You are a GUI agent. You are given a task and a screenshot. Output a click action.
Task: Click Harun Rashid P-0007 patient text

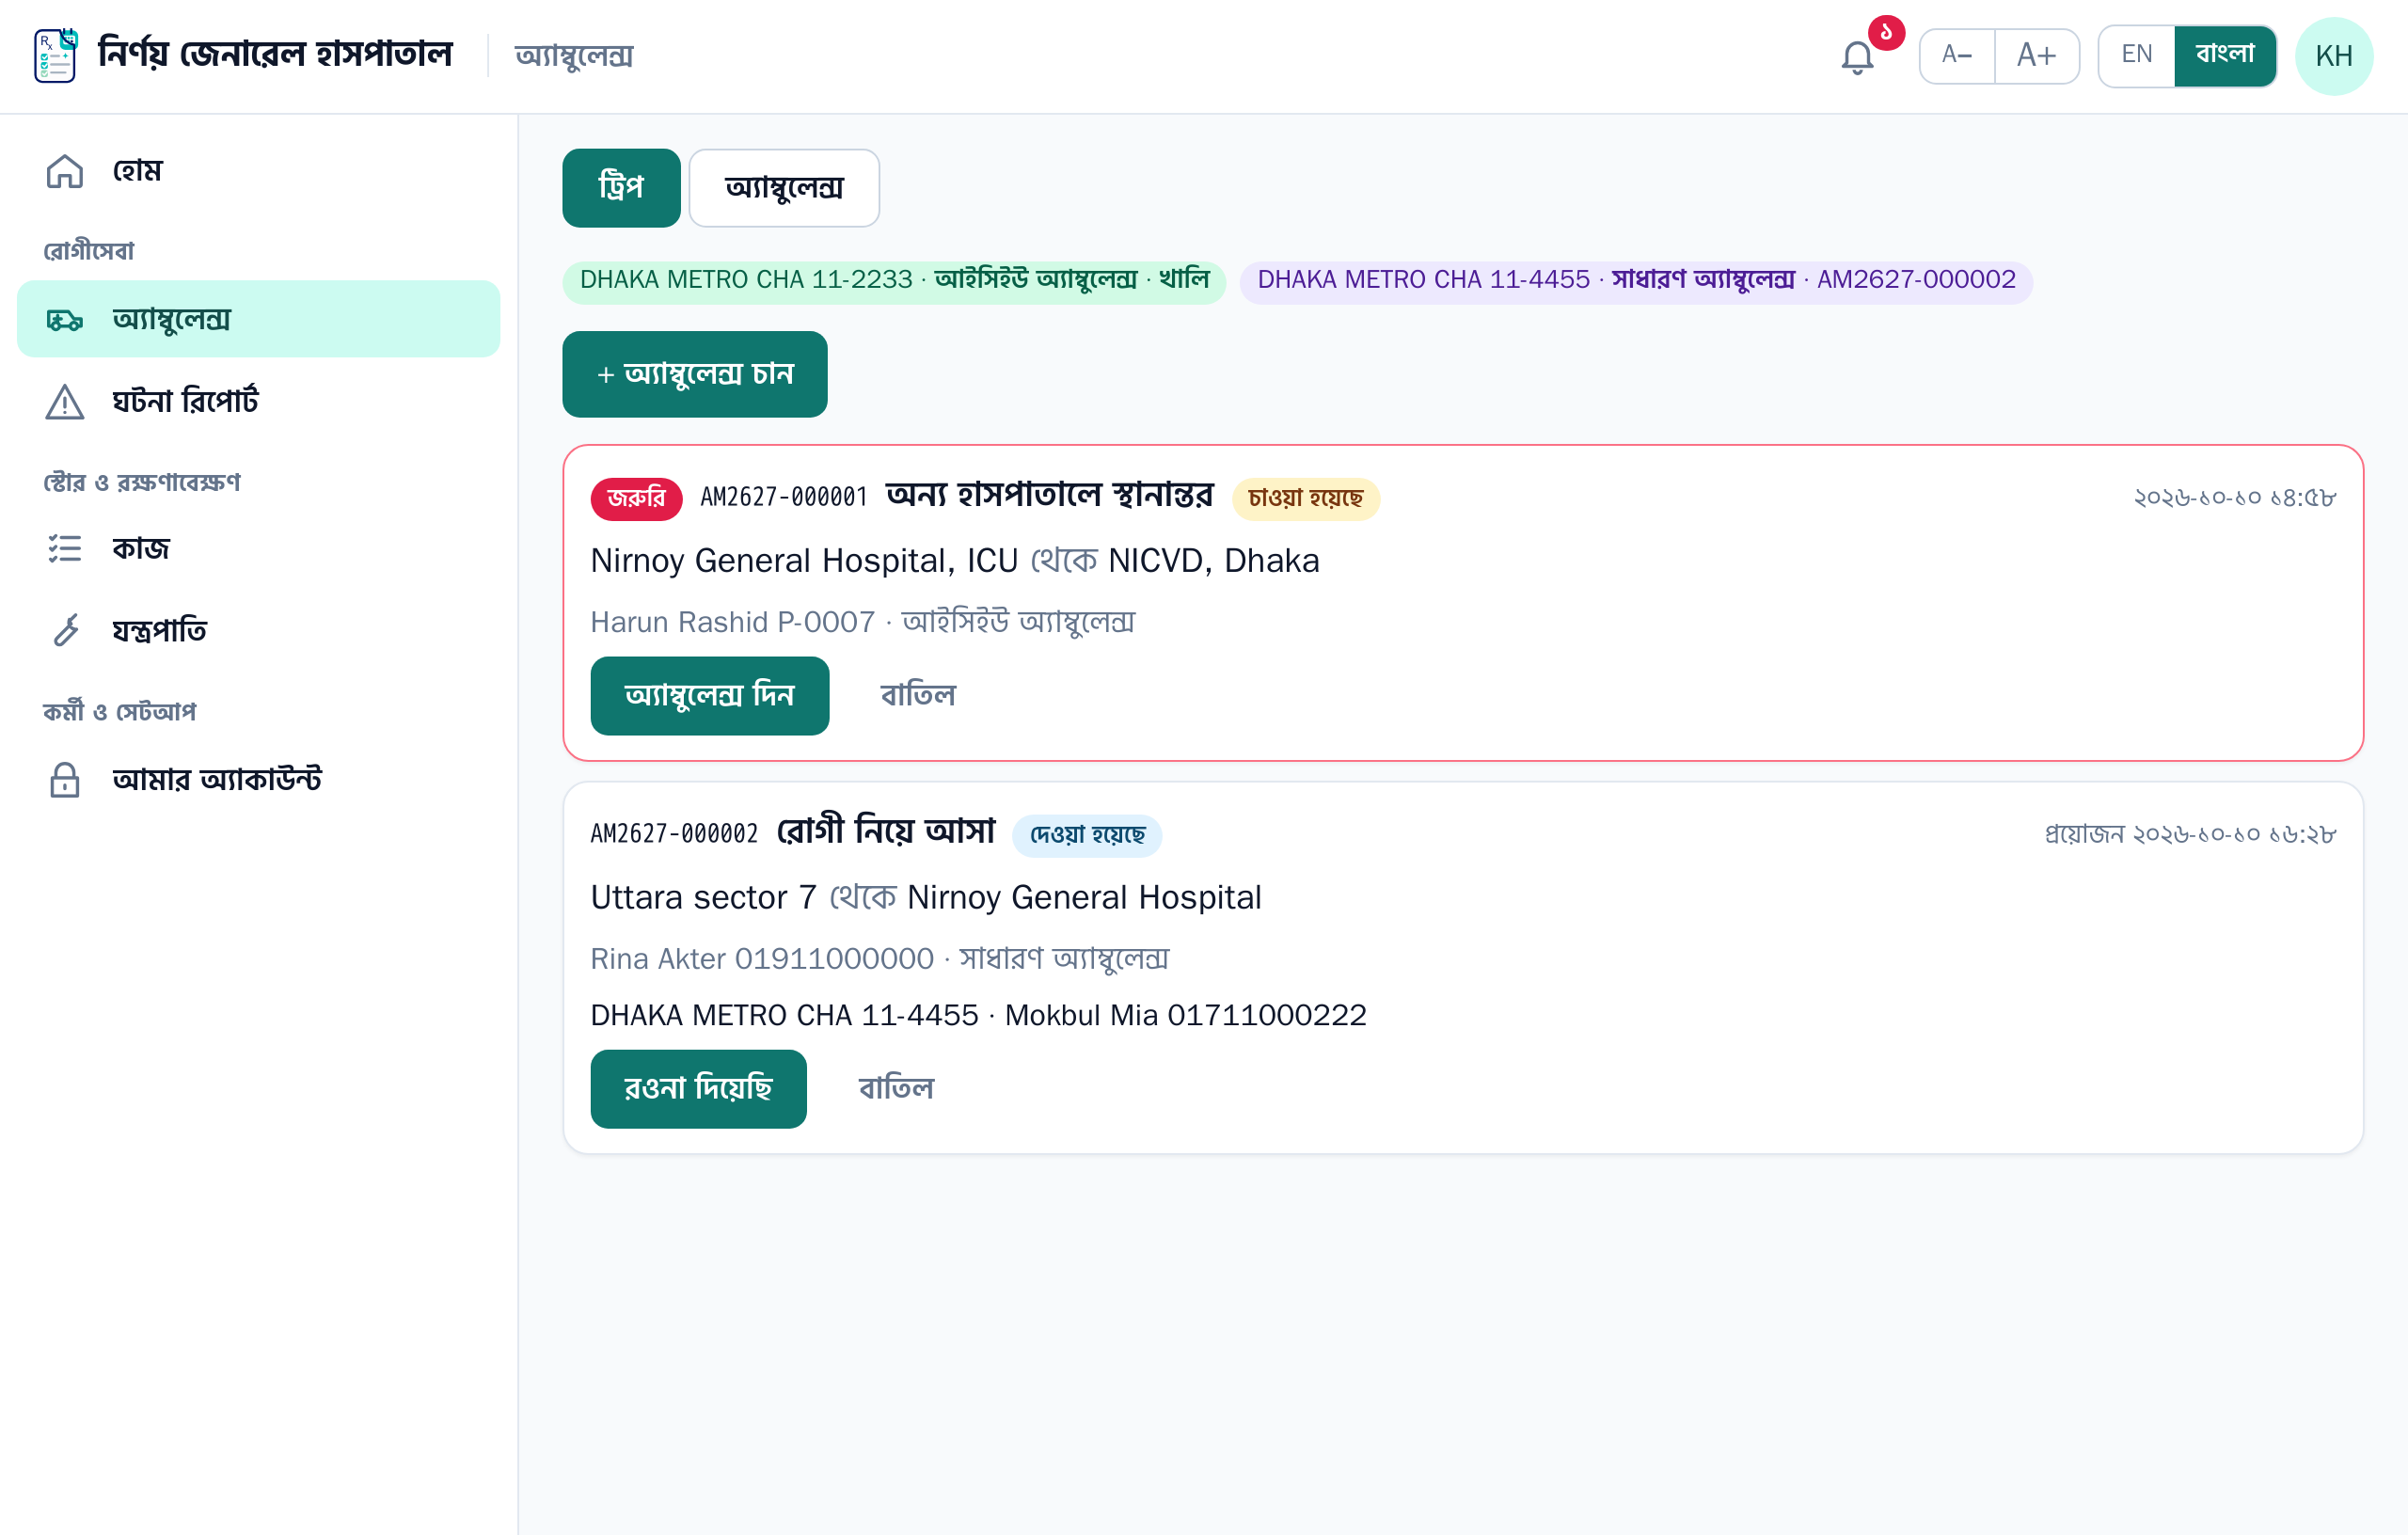tap(733, 623)
